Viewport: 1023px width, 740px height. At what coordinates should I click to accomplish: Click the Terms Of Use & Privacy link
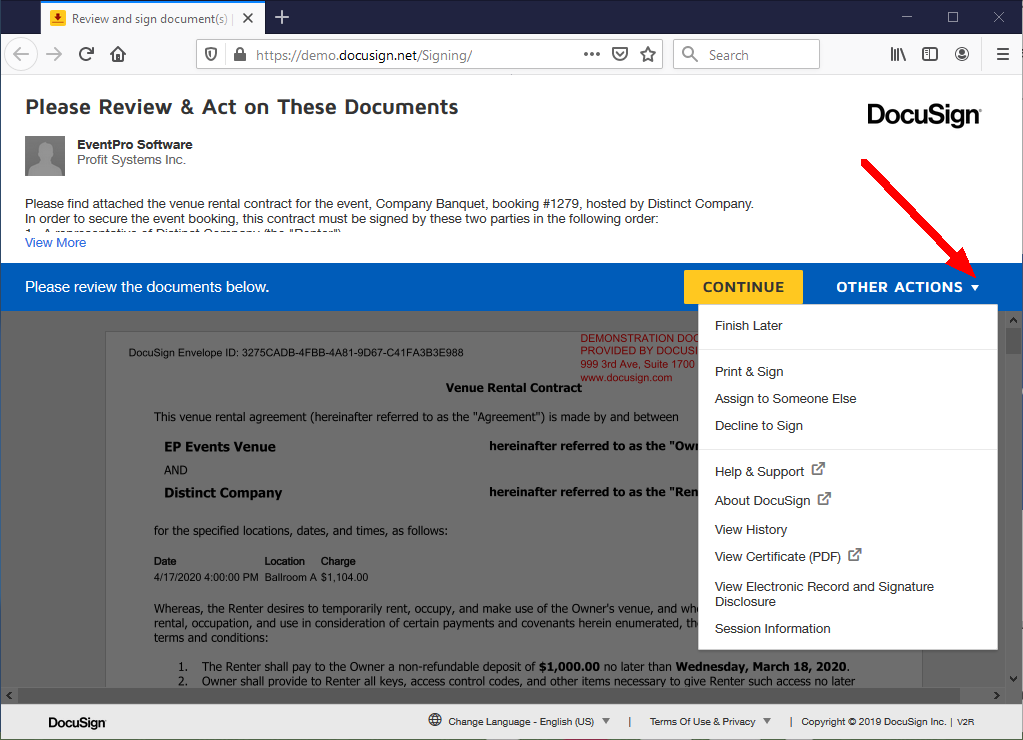[x=702, y=721]
